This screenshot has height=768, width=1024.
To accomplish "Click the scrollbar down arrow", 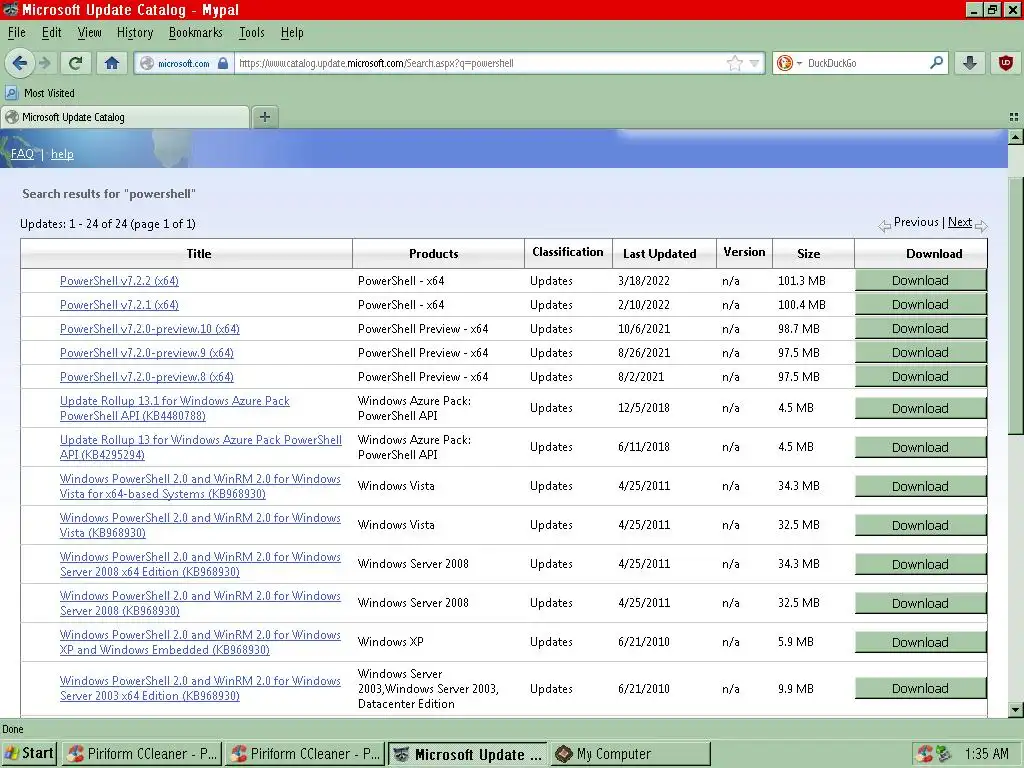I will pos(1015,709).
